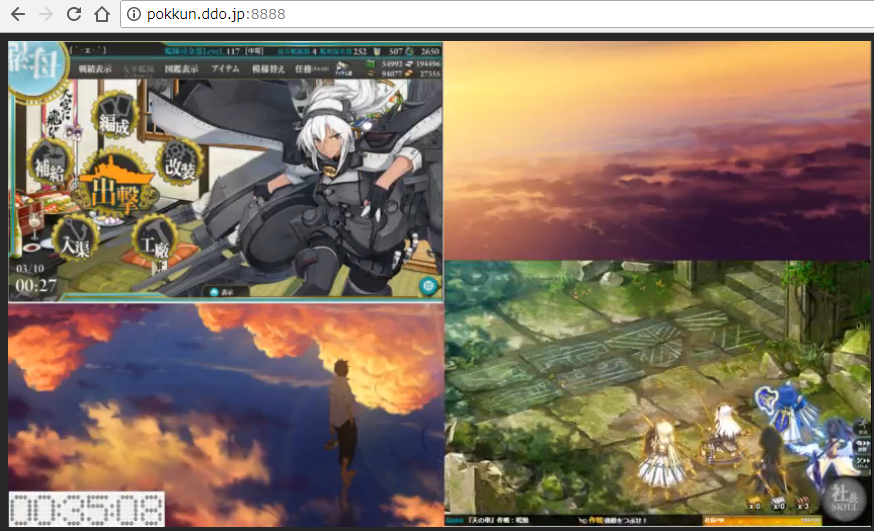874x531 pixels.
Task: Click the upper fast-forward speed button
Action: pos(862,445)
